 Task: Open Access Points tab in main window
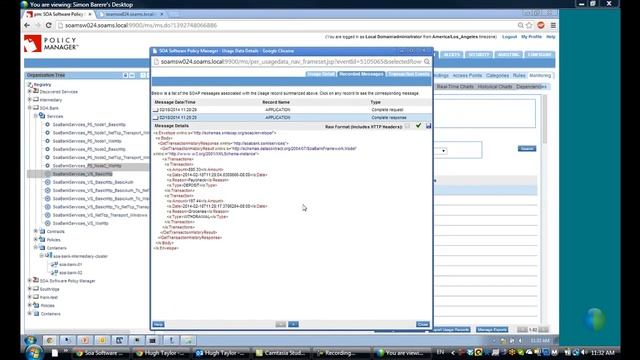(x=467, y=76)
